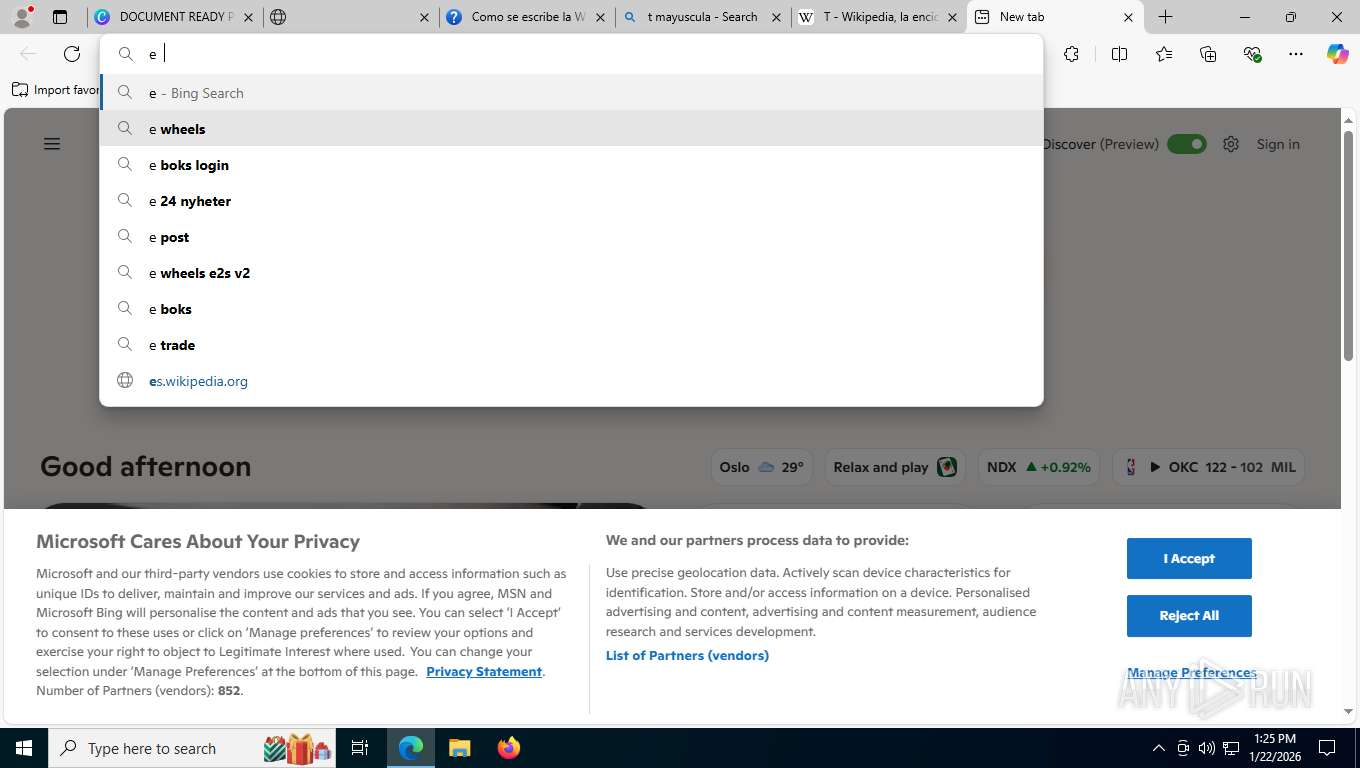1360x768 pixels.
Task: Switch to Como se escribe tab
Action: 528,17
